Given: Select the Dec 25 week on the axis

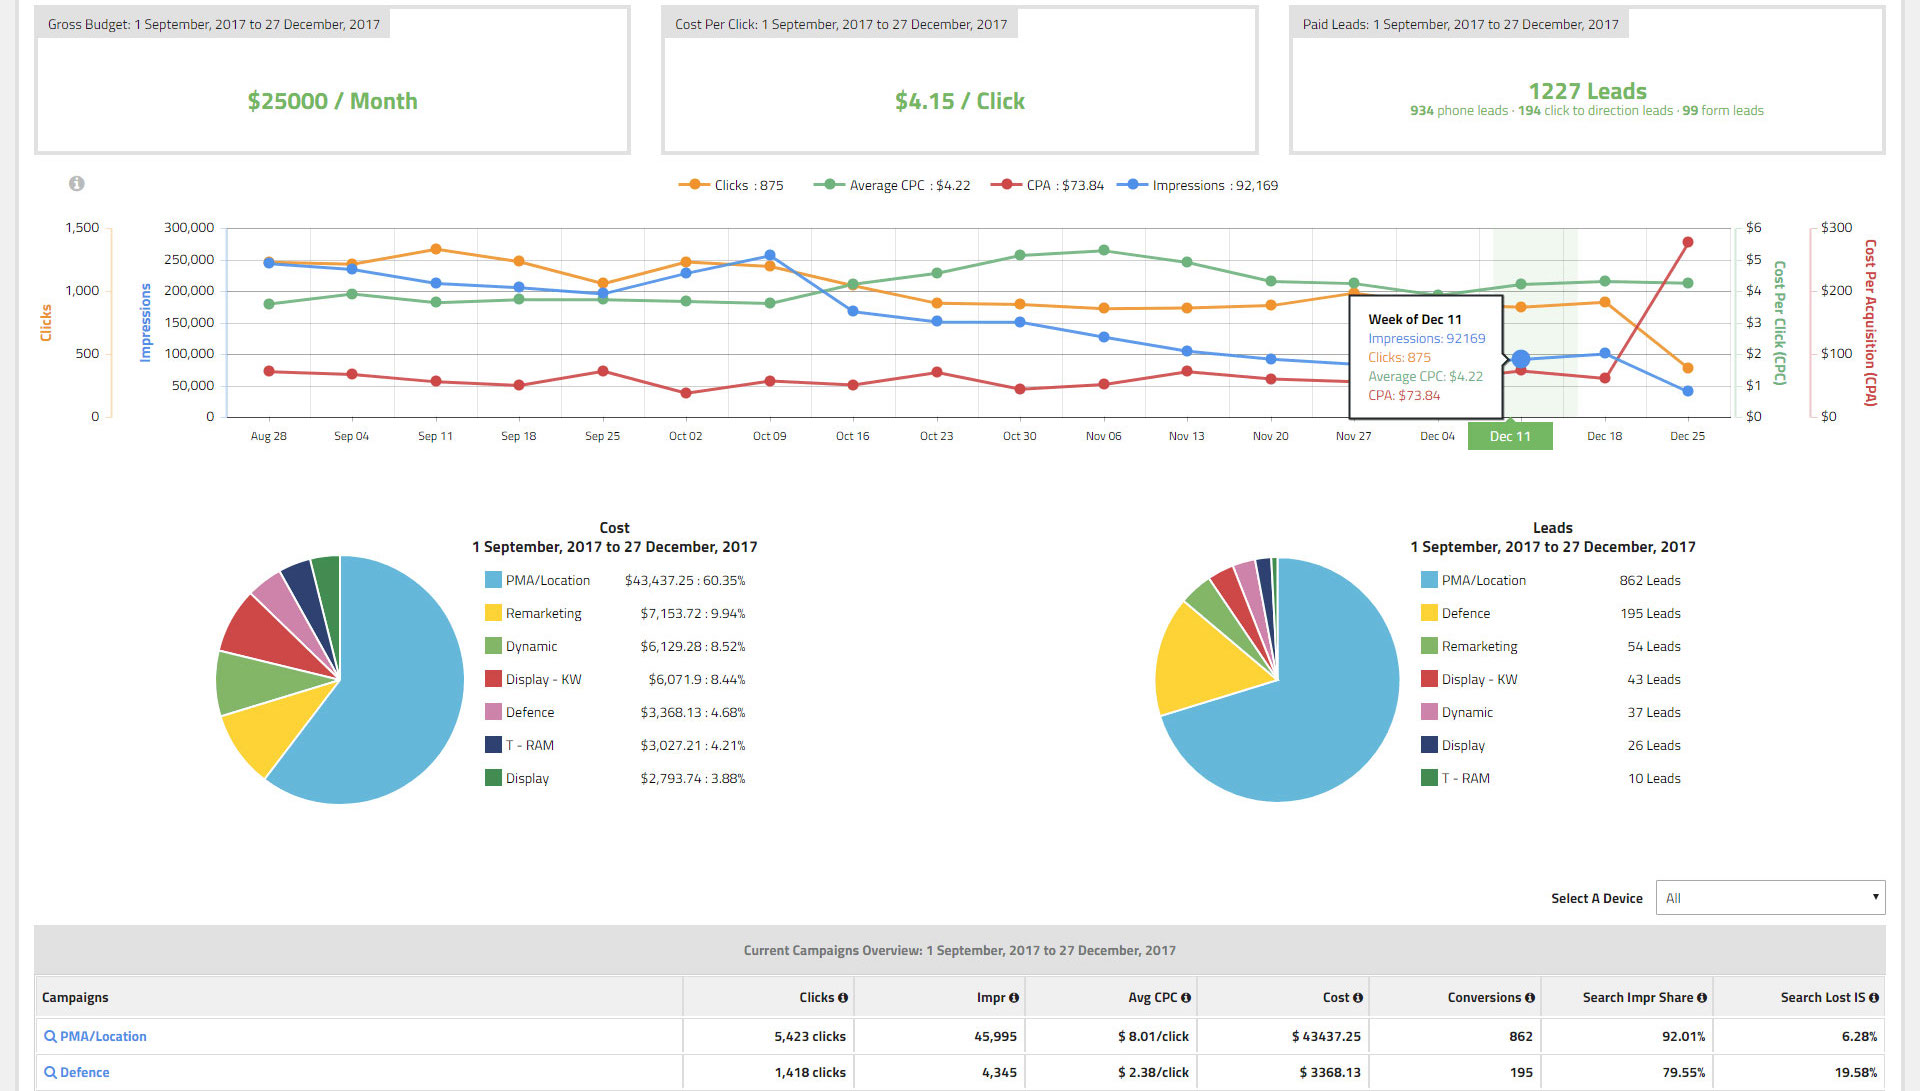Looking at the screenshot, I should click(1688, 436).
